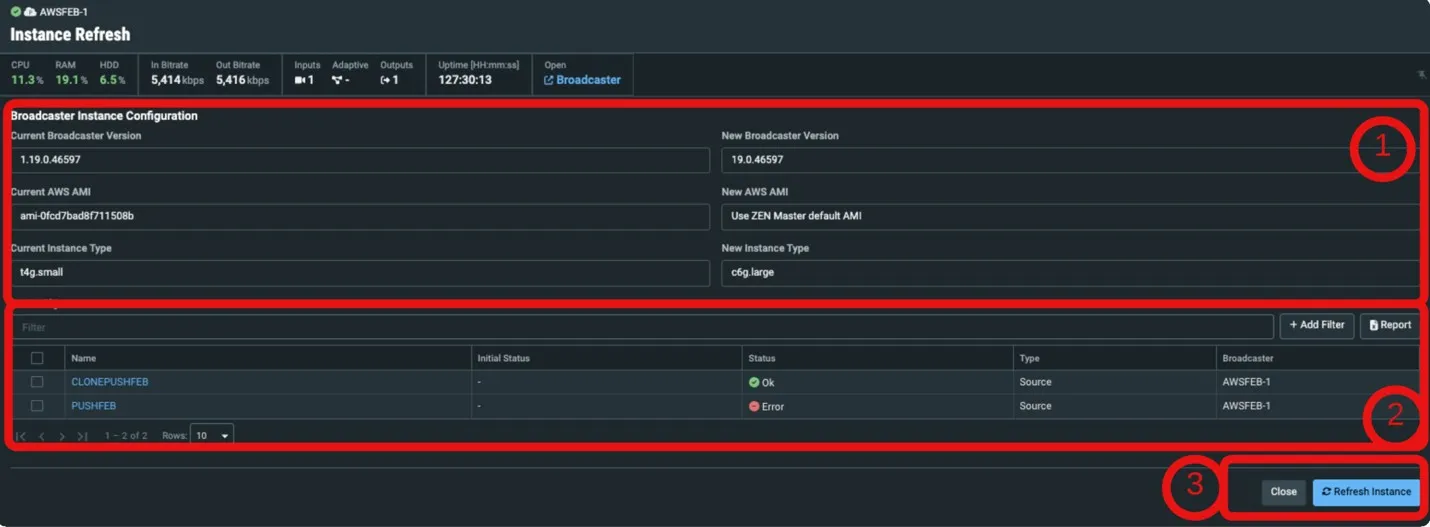
Task: Open the PUSHFEB source link
Action: tap(94, 406)
